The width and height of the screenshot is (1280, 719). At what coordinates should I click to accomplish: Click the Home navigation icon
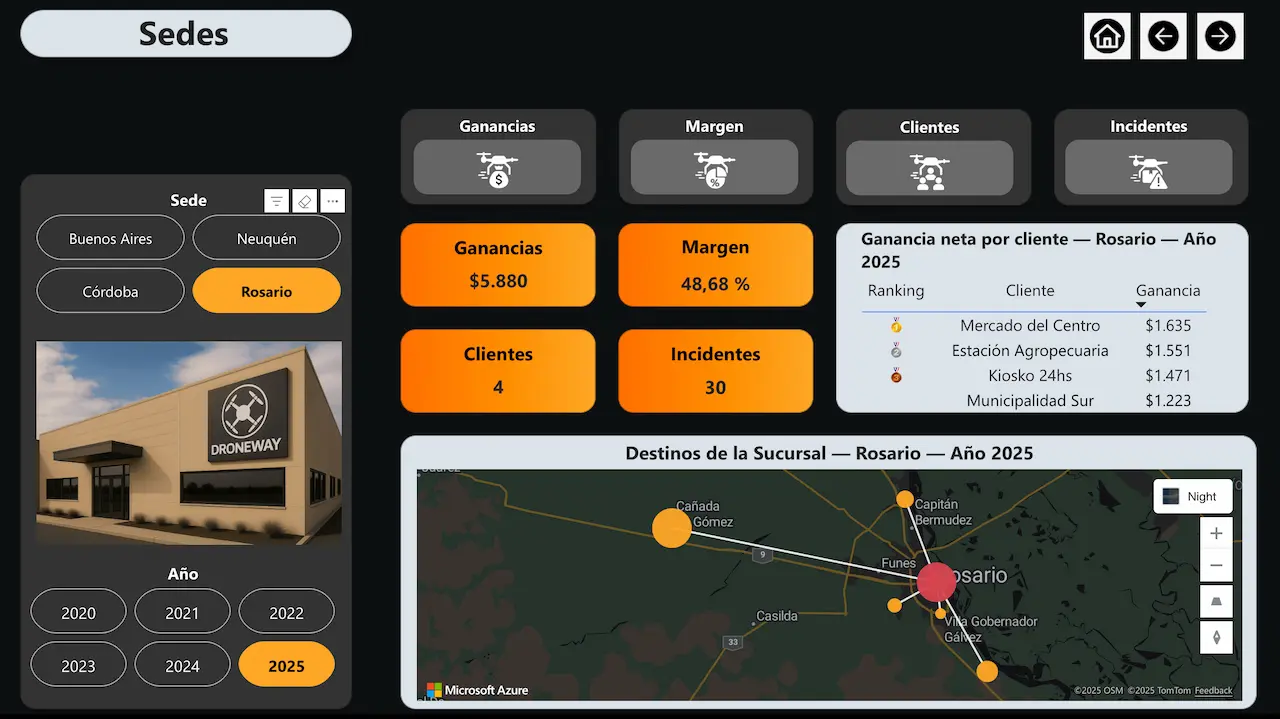click(x=1107, y=35)
